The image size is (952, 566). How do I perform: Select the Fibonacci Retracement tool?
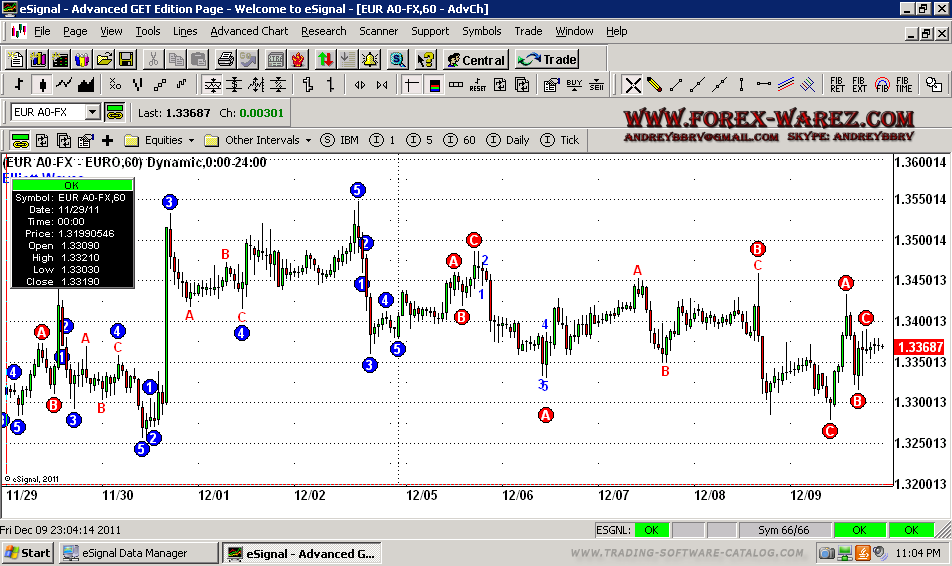click(x=838, y=84)
